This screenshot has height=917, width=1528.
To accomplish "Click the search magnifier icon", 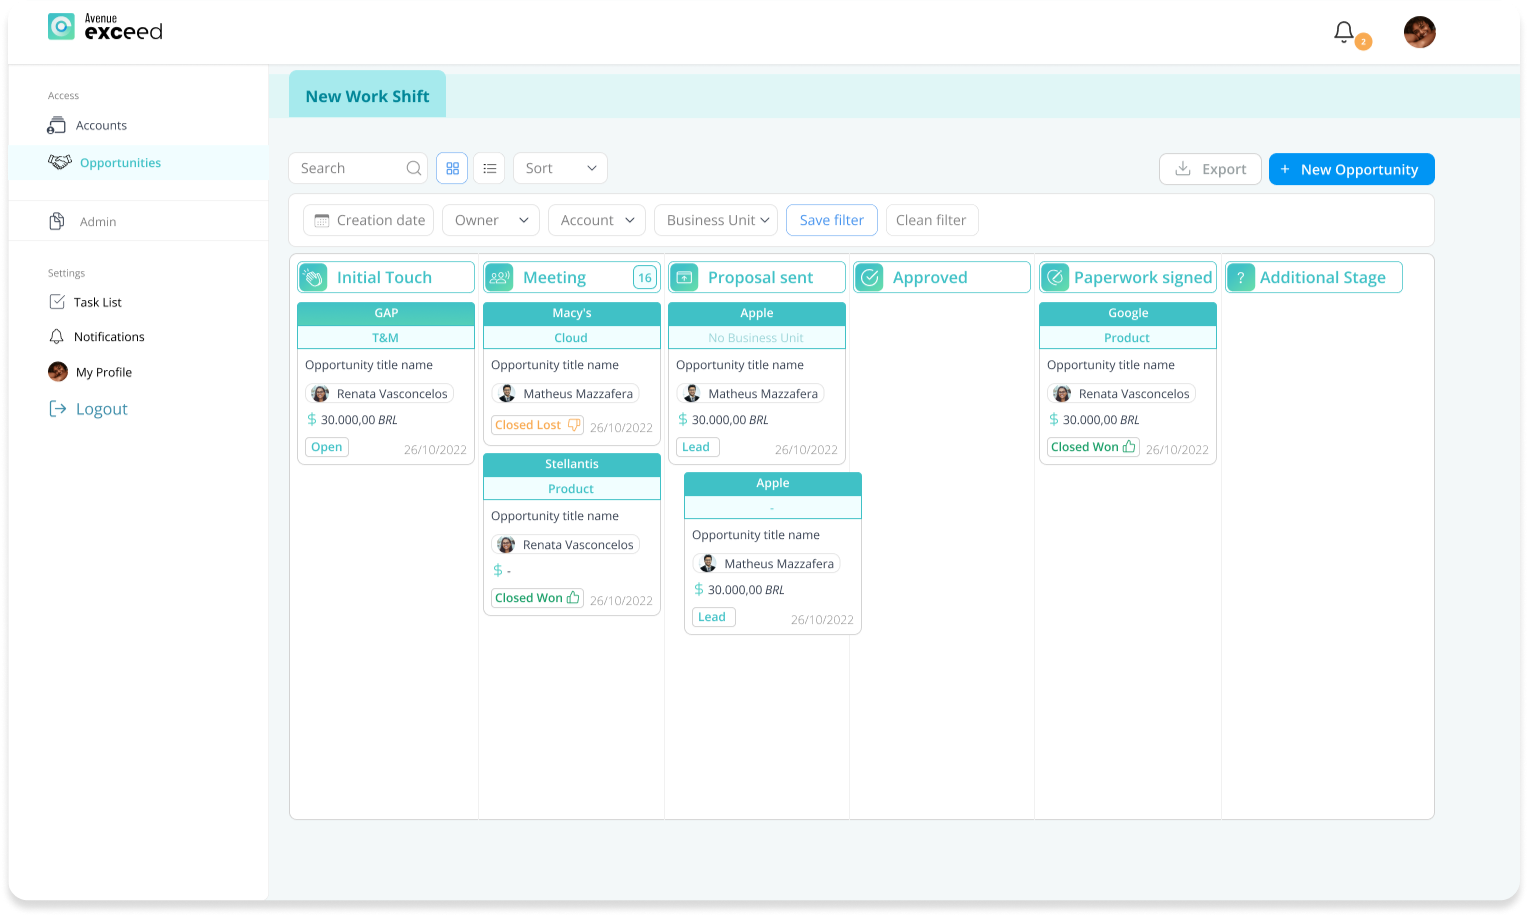I will click(x=413, y=168).
